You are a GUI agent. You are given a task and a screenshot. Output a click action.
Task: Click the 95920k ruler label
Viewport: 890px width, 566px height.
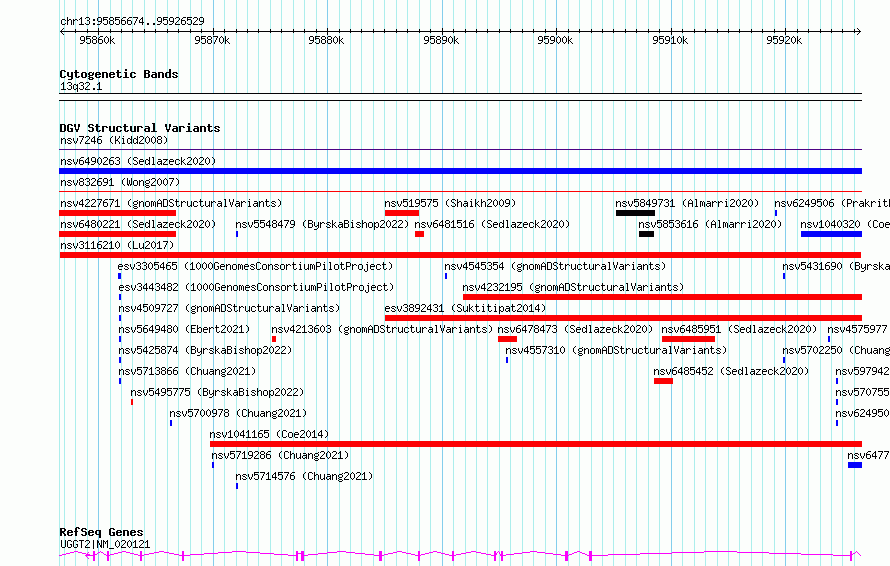(x=784, y=40)
